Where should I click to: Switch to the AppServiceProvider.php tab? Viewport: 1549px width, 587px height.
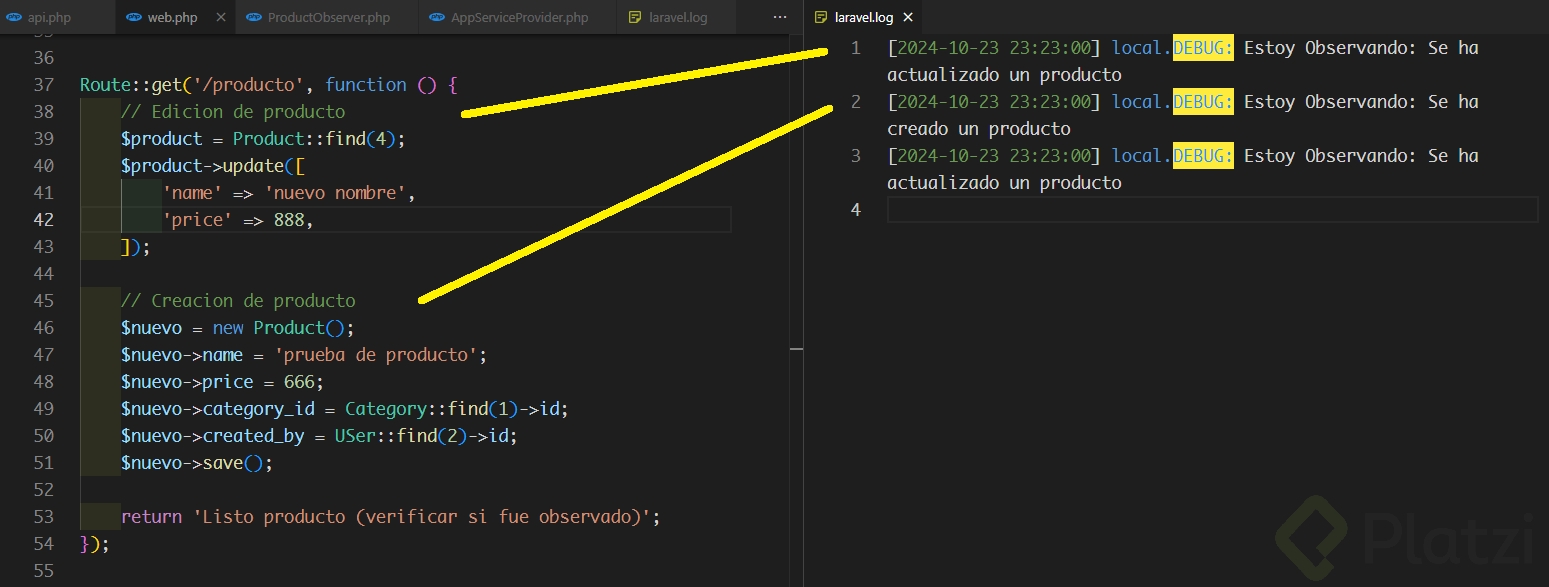[x=519, y=18]
